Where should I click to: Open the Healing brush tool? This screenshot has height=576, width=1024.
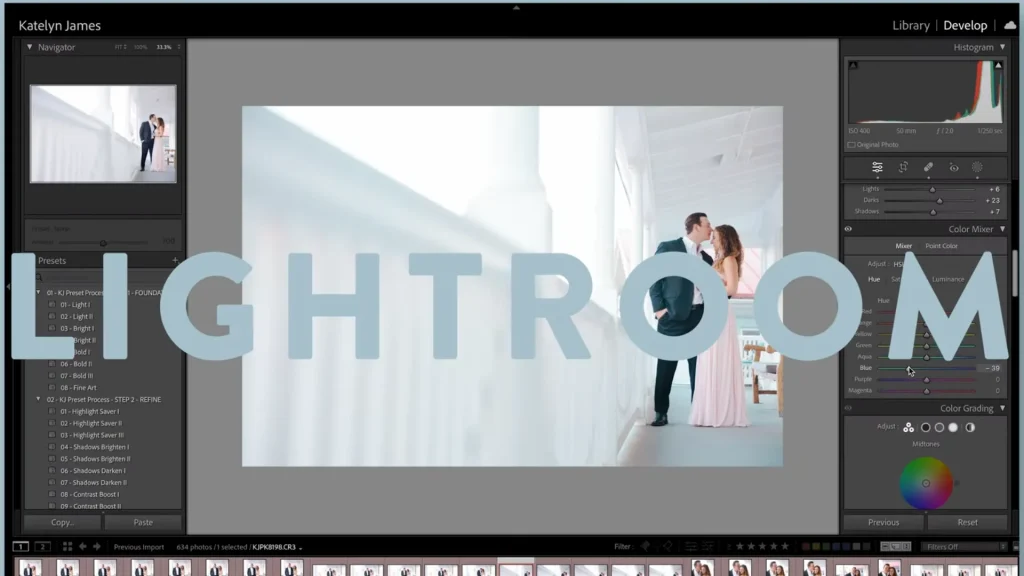pyautogui.click(x=927, y=167)
